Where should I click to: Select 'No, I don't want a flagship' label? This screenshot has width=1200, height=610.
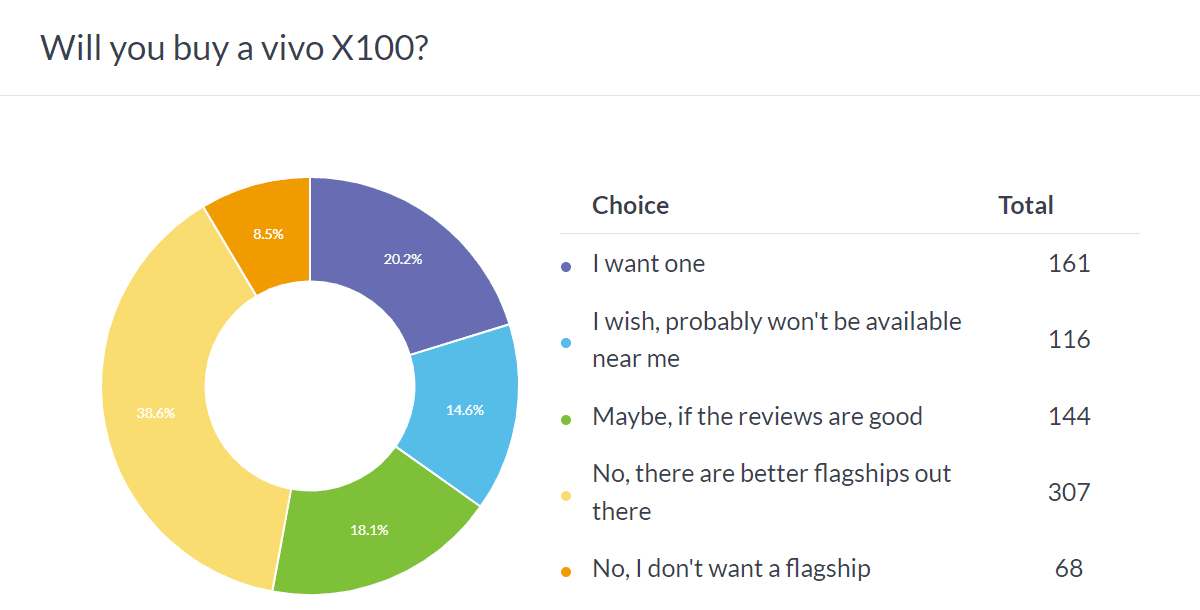pos(731,569)
